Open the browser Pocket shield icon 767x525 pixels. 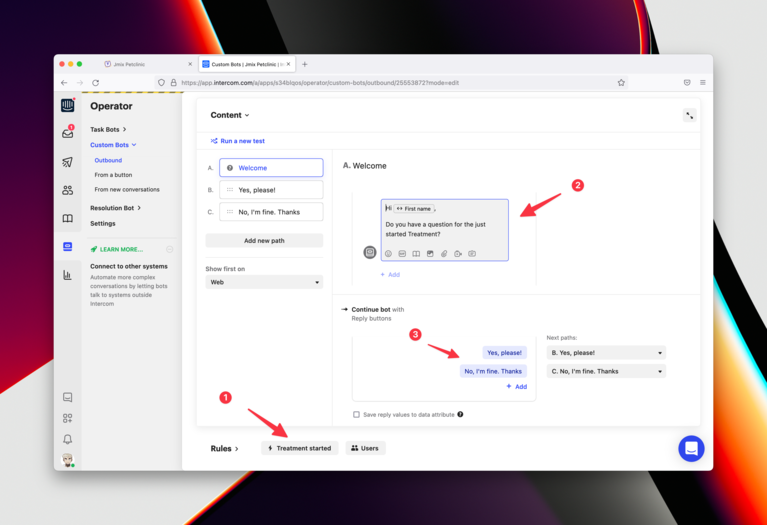tap(687, 83)
